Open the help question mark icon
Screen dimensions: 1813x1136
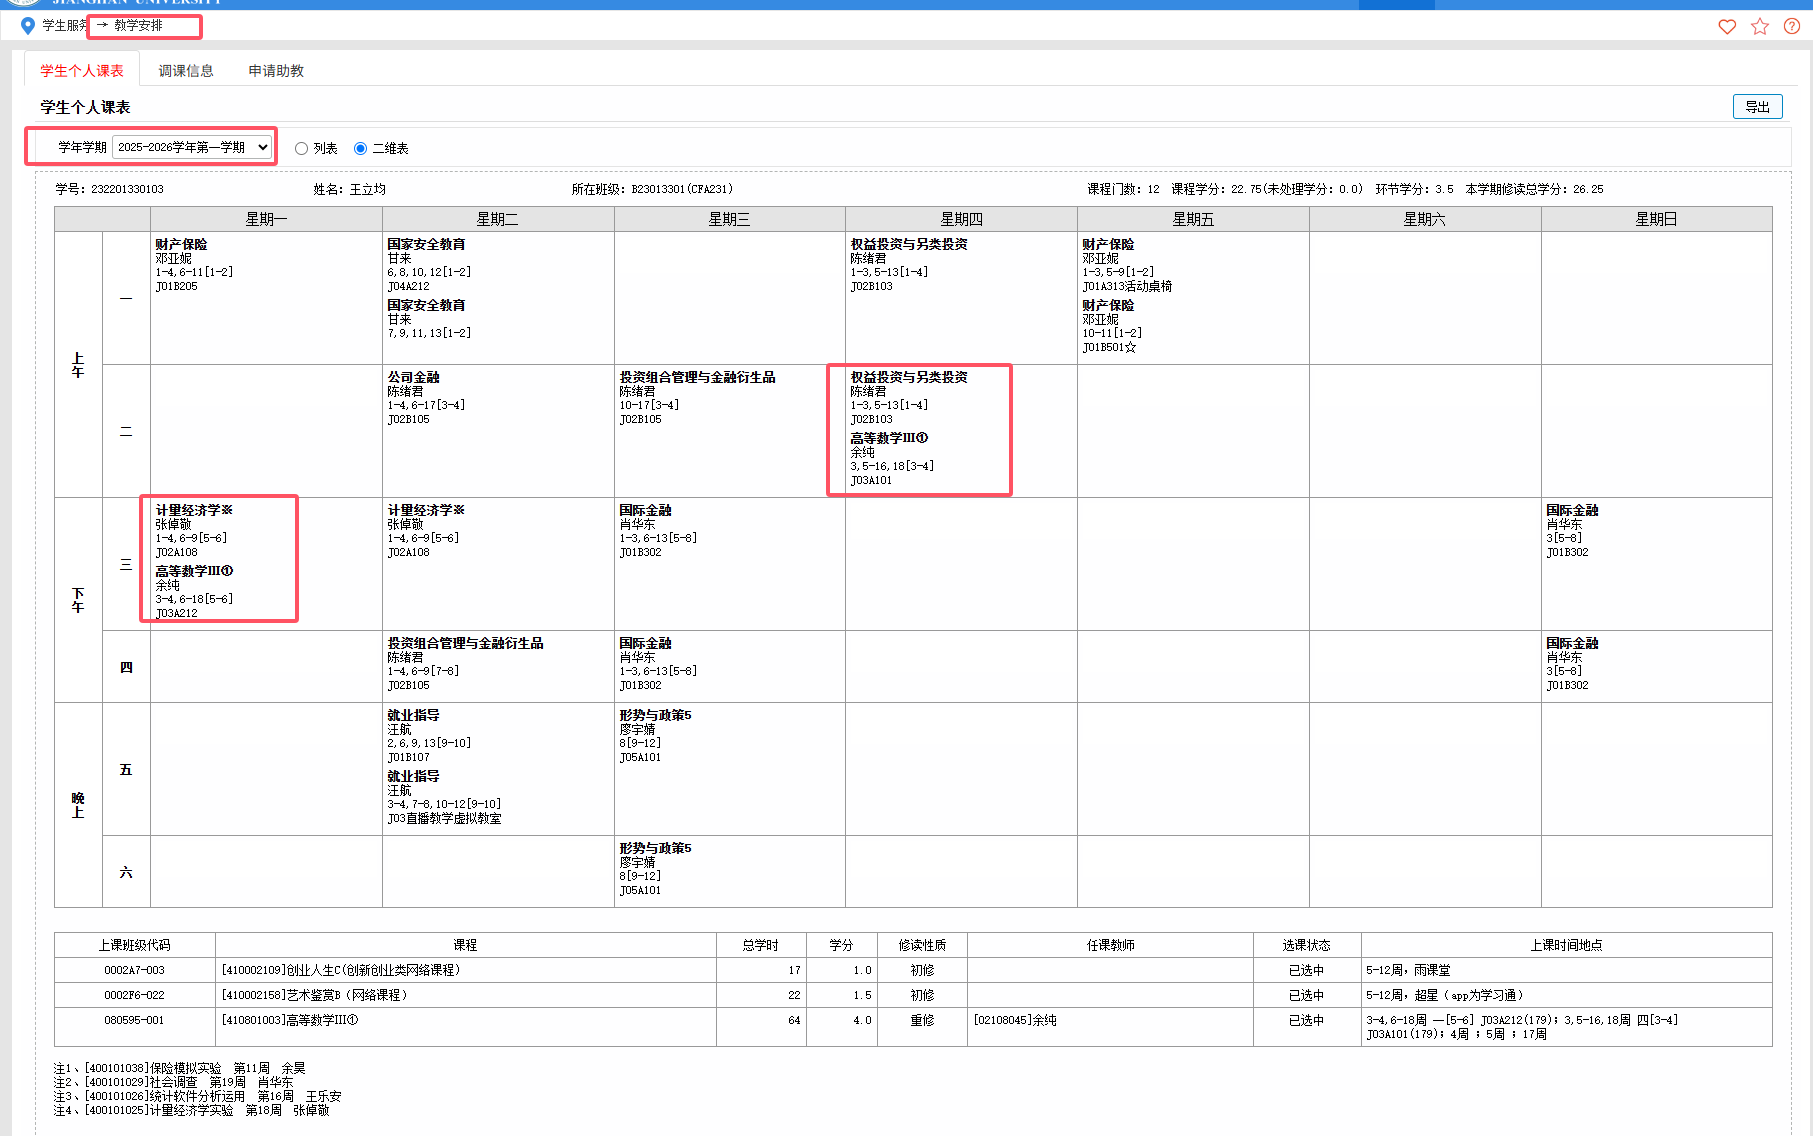pos(1792,27)
